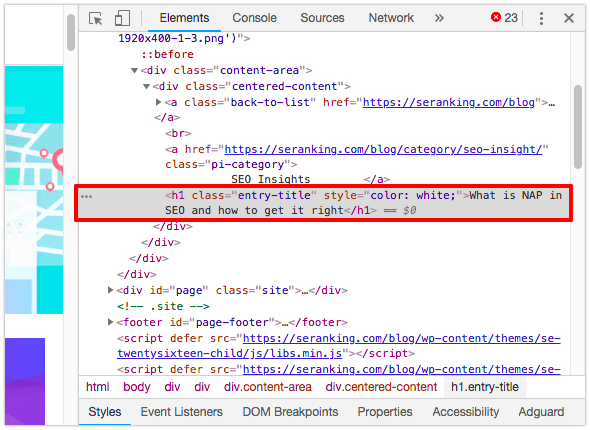
Task: Select the ::before pseudo-element row
Action: pyautogui.click(x=167, y=54)
